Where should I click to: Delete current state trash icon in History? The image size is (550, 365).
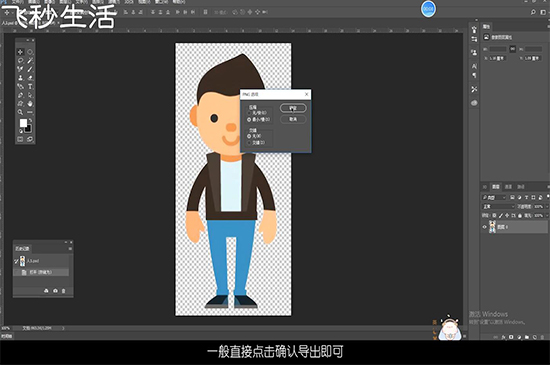tap(63, 291)
